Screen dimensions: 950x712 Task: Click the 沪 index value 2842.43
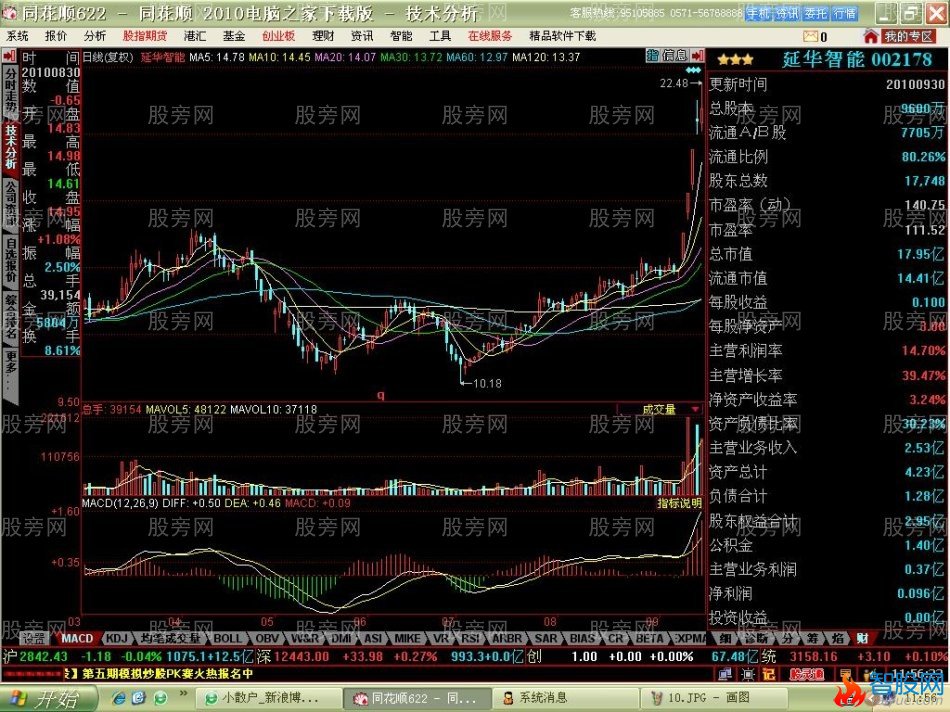coord(44,656)
